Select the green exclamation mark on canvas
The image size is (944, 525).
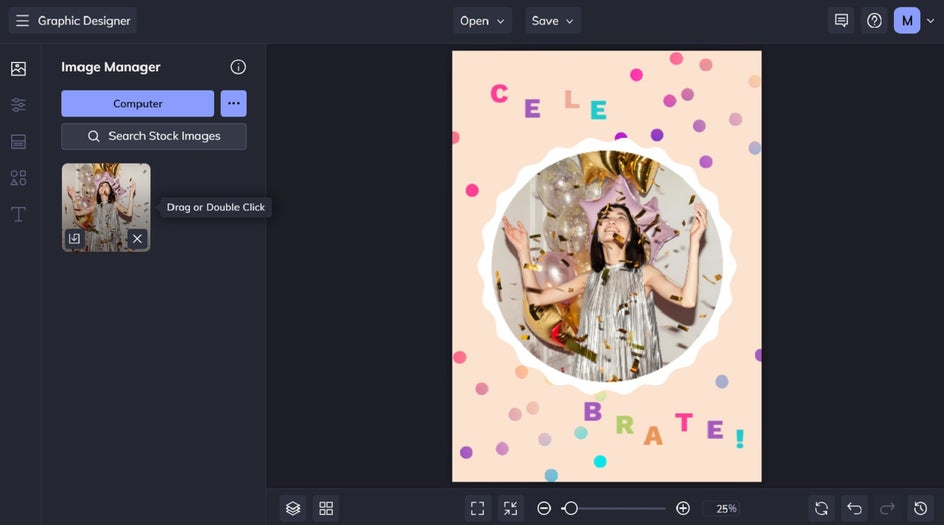point(740,438)
